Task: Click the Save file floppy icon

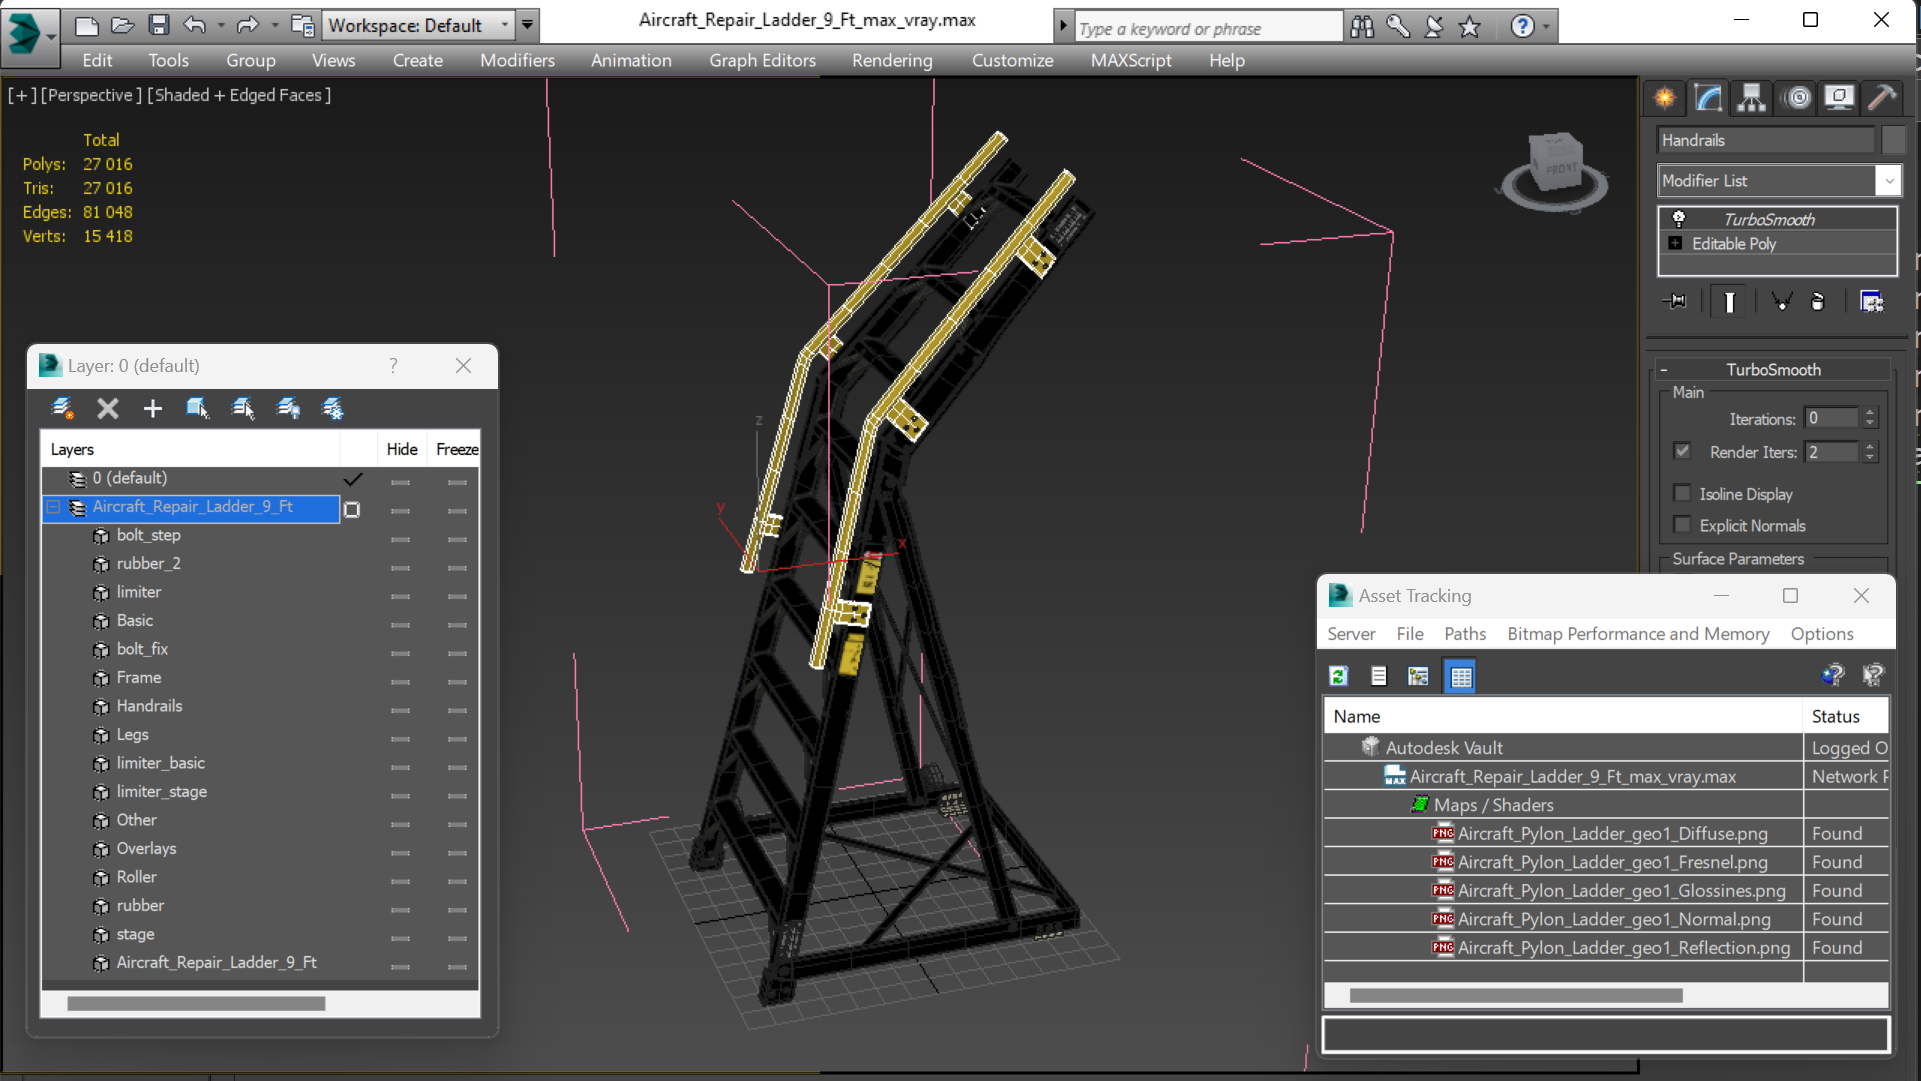Action: [x=158, y=25]
